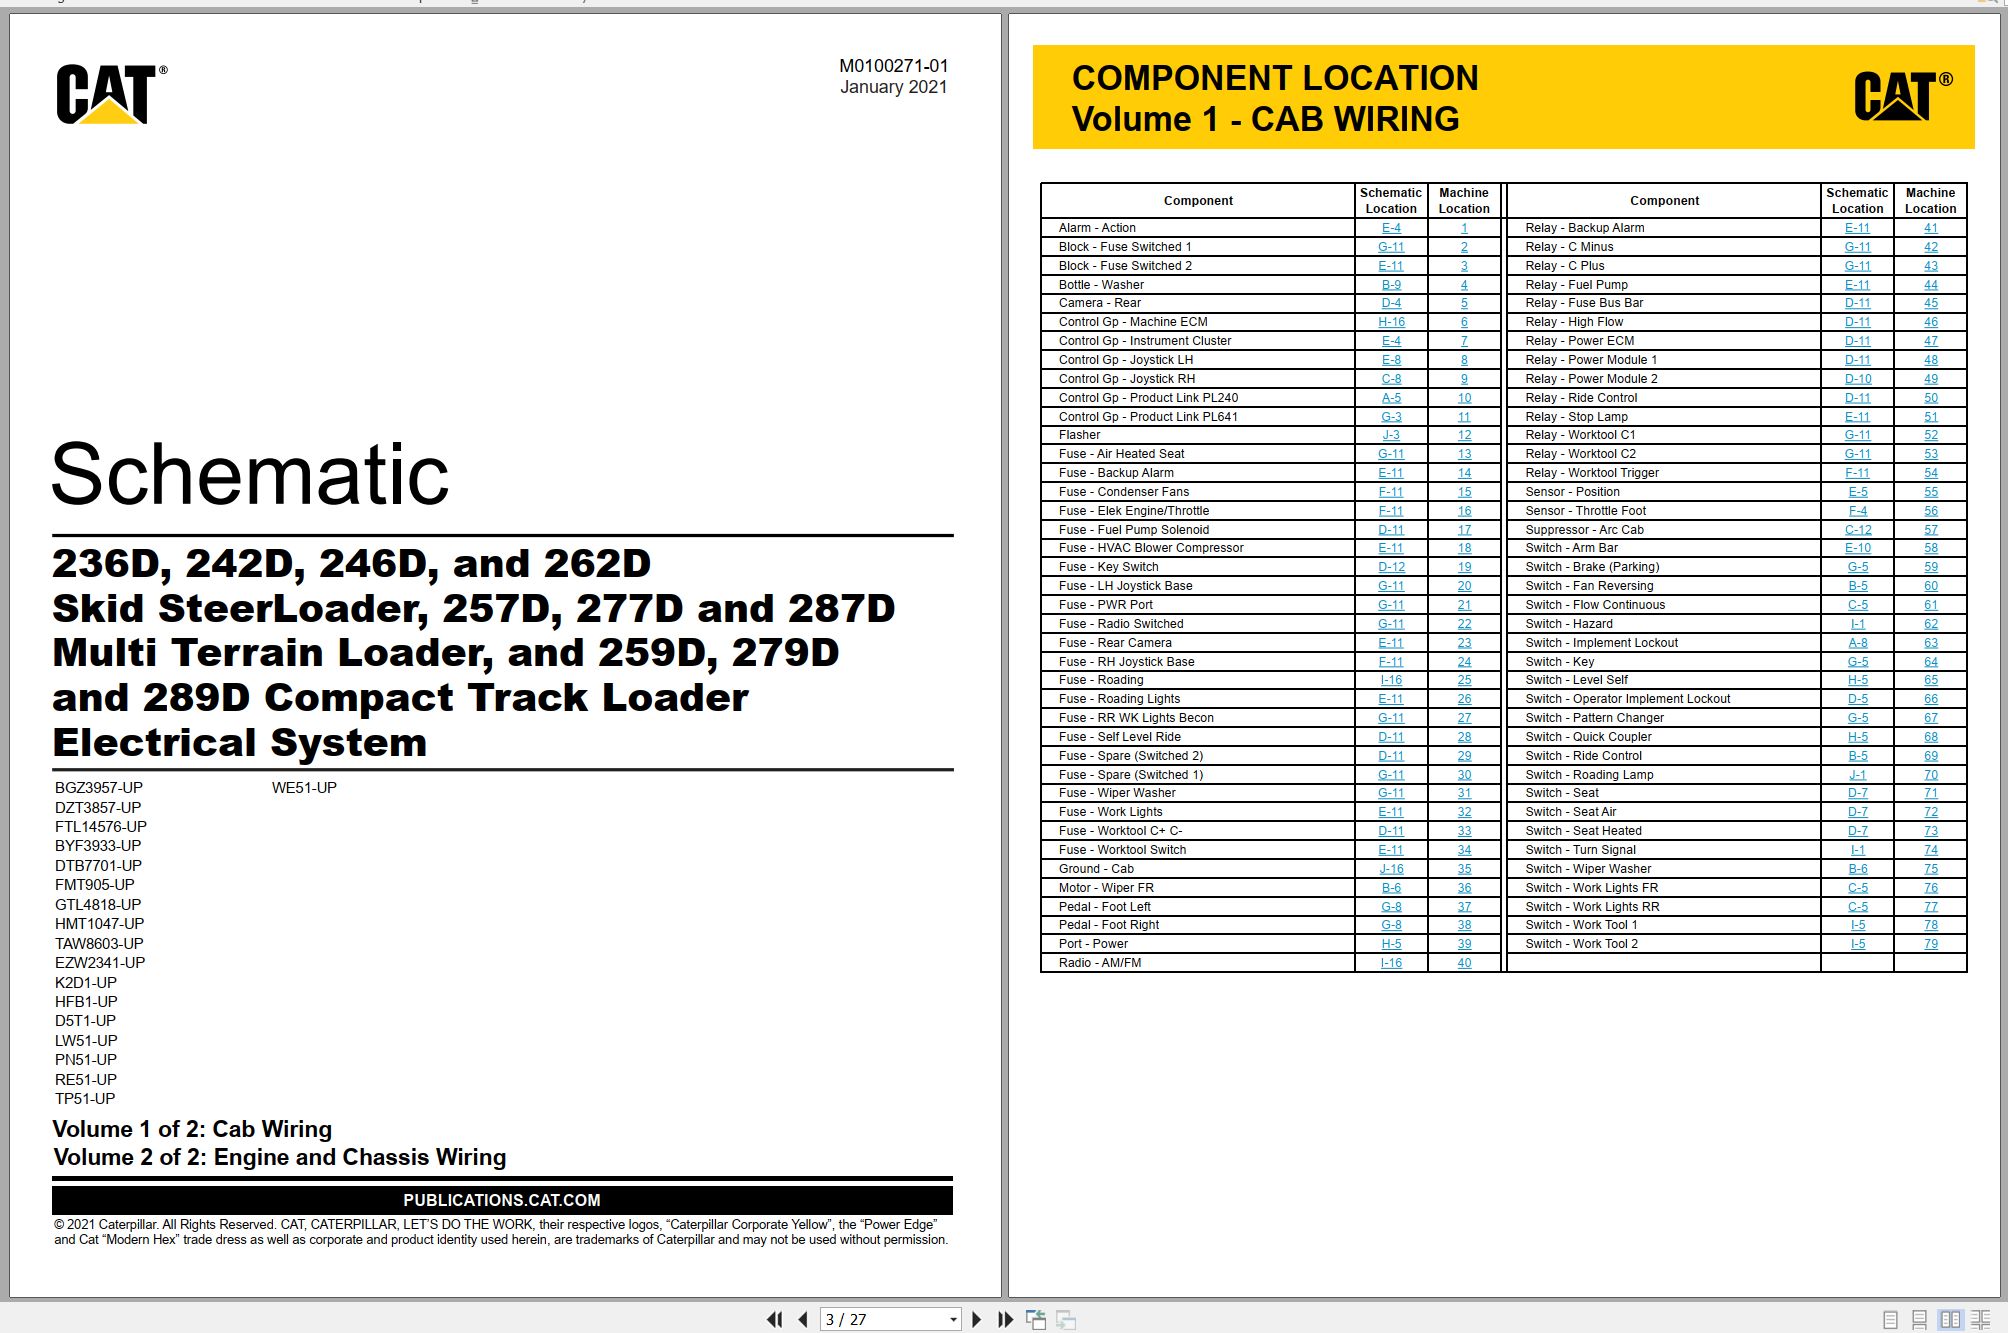Click the 'Volume 2 of 2: Engine and Chassis Wiring' line
Image resolution: width=2008 pixels, height=1333 pixels.
coord(280,1157)
